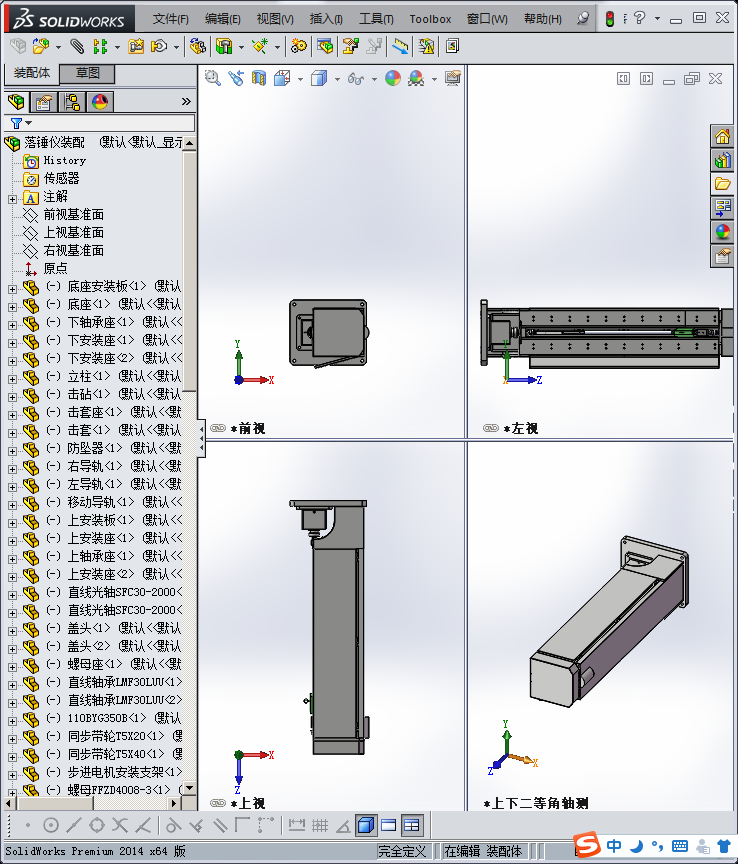
Task: Expand the 注解 folder in the tree
Action: tap(13, 199)
